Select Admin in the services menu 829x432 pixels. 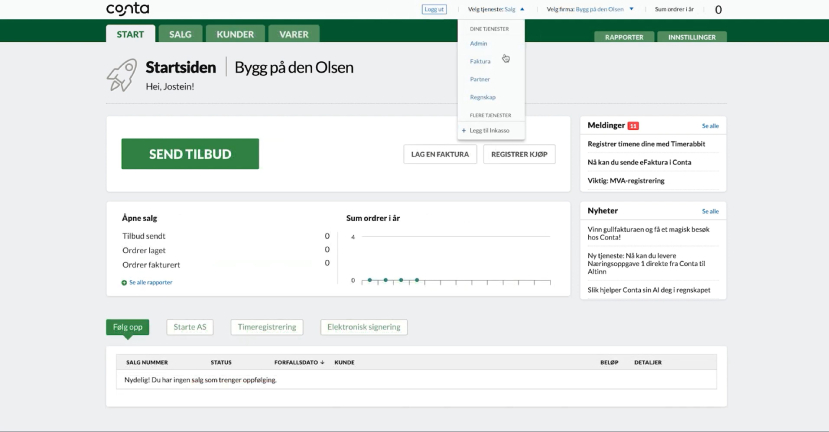point(478,44)
